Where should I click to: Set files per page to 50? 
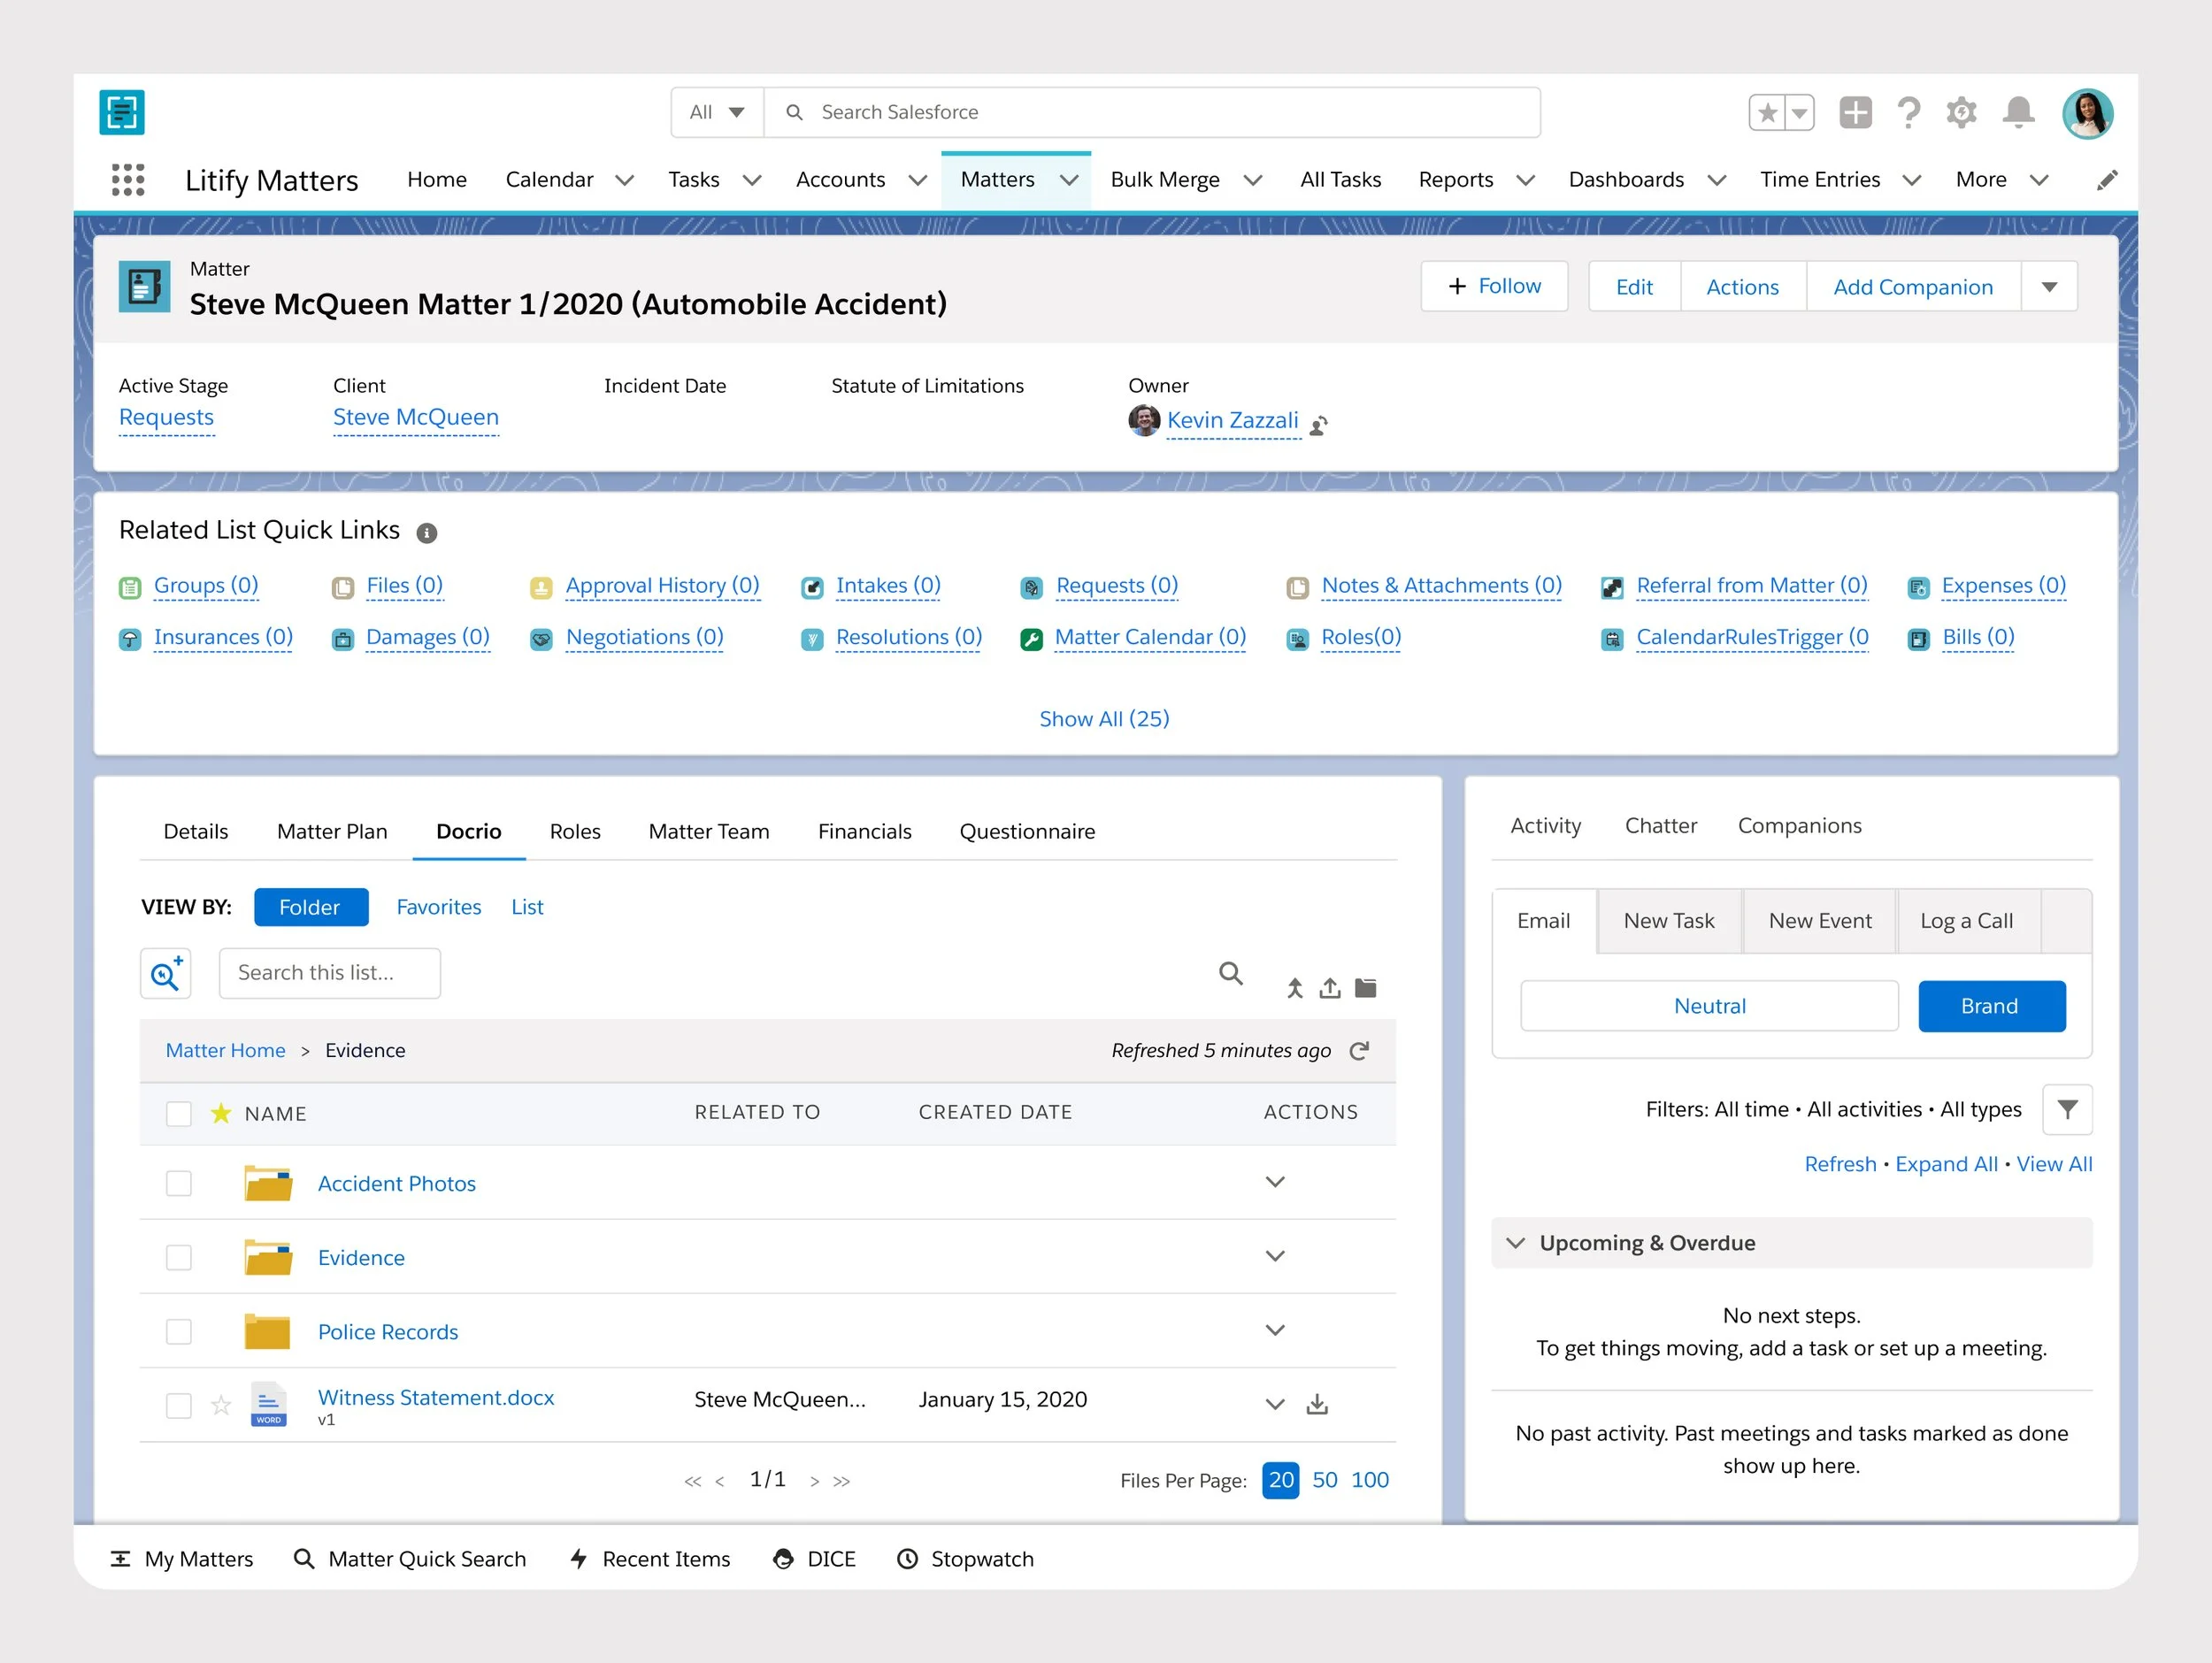click(x=1324, y=1480)
